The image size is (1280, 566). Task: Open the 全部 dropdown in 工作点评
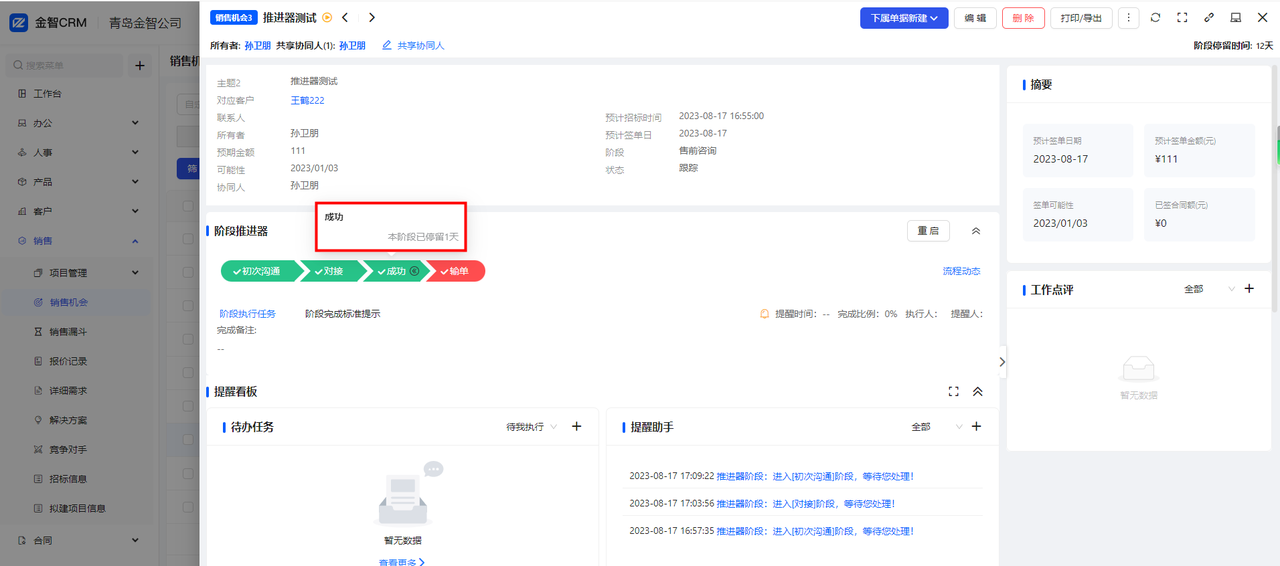(x=1210, y=289)
